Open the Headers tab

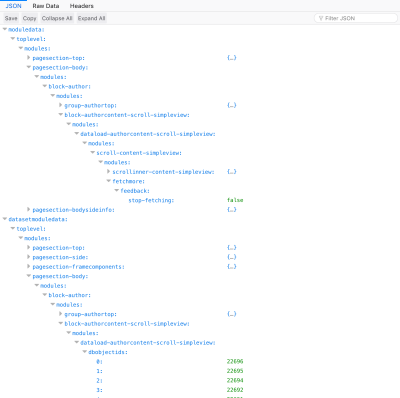click(82, 6)
